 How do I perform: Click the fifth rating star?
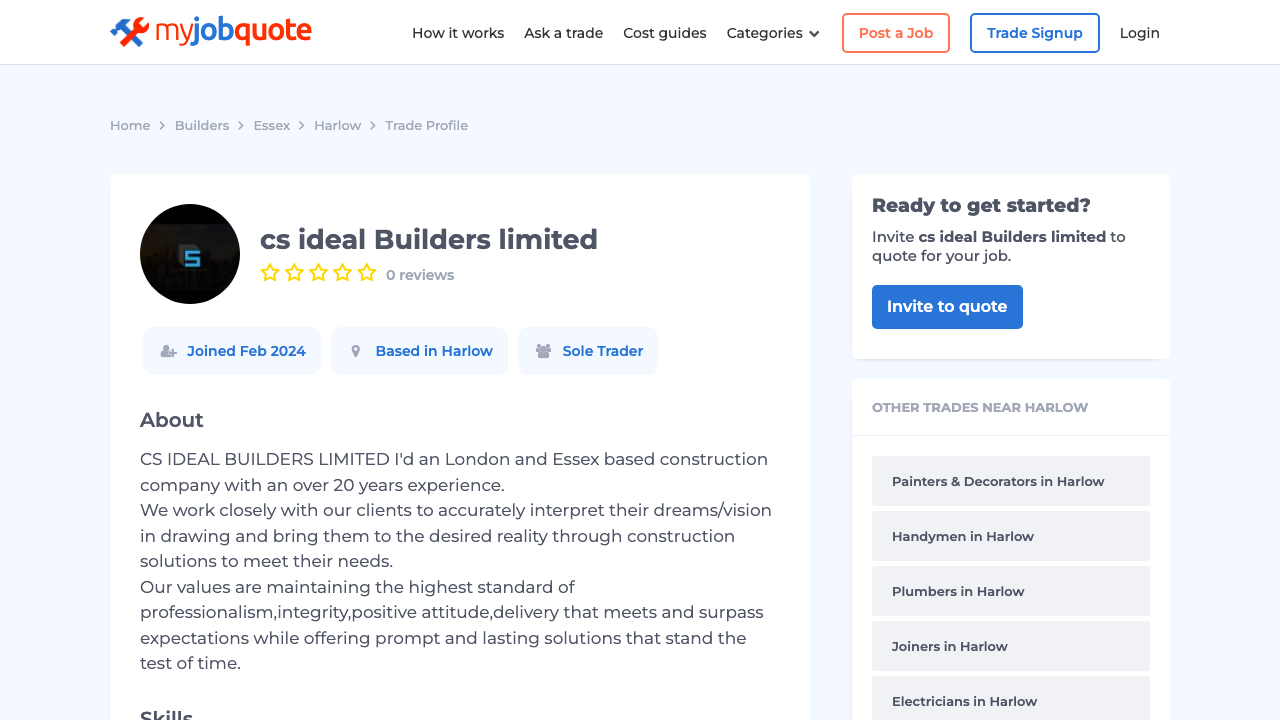(367, 271)
